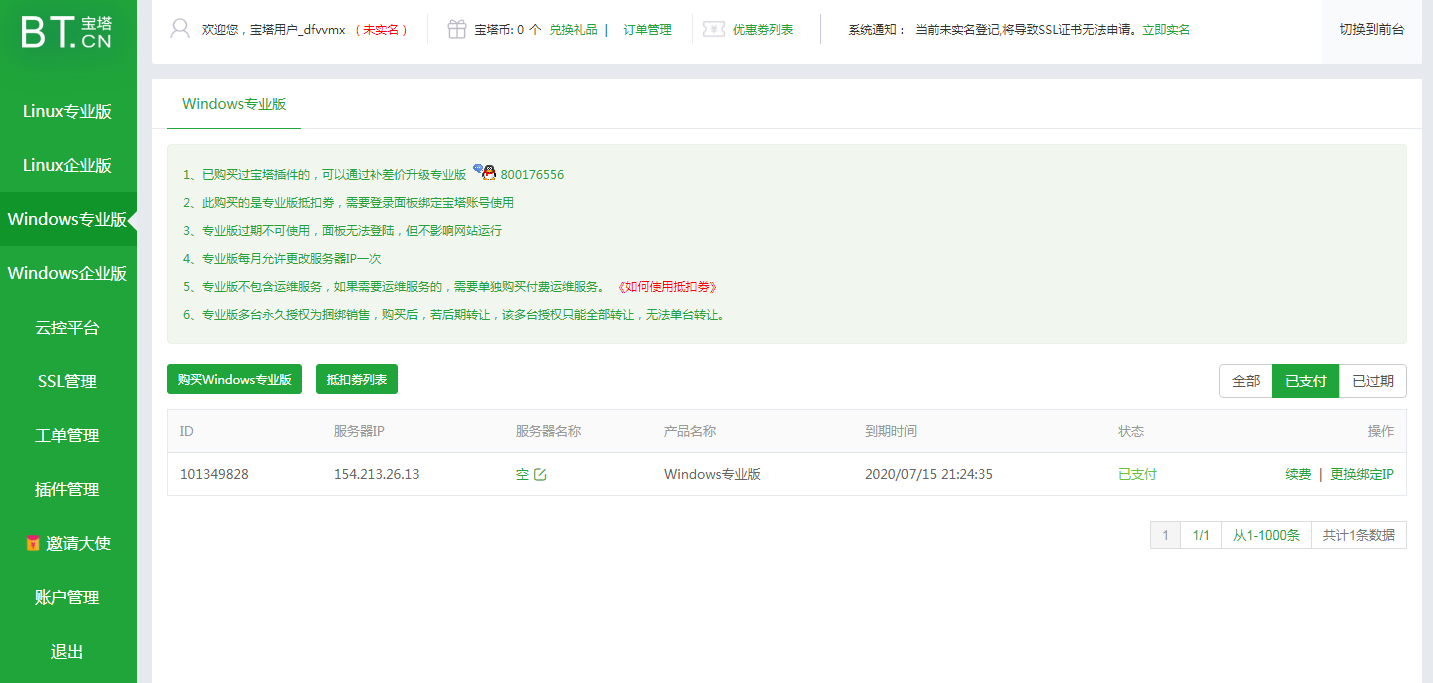Click the 共计1条数据 total count
The image size is (1433, 683).
click(1358, 535)
